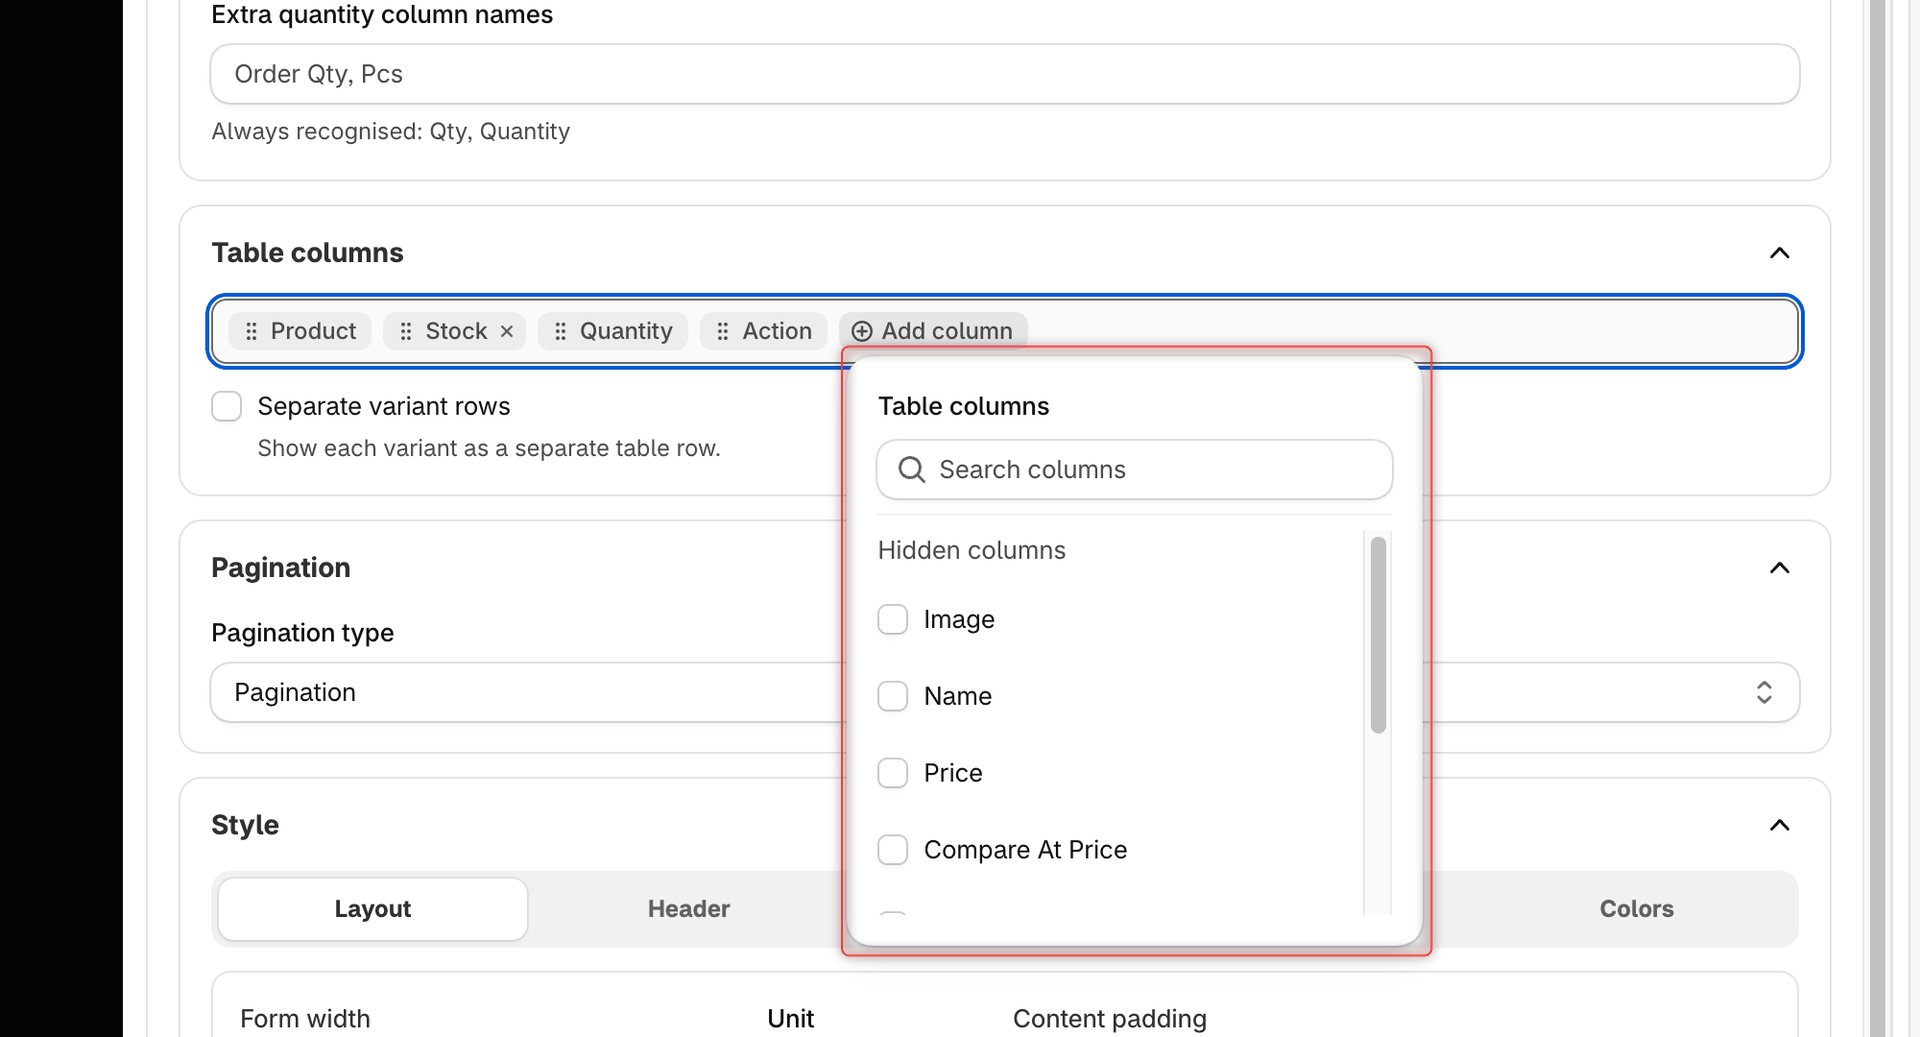Viewport: 1920px width, 1037px height.
Task: Click the 'Form width' label
Action: (x=305, y=1019)
